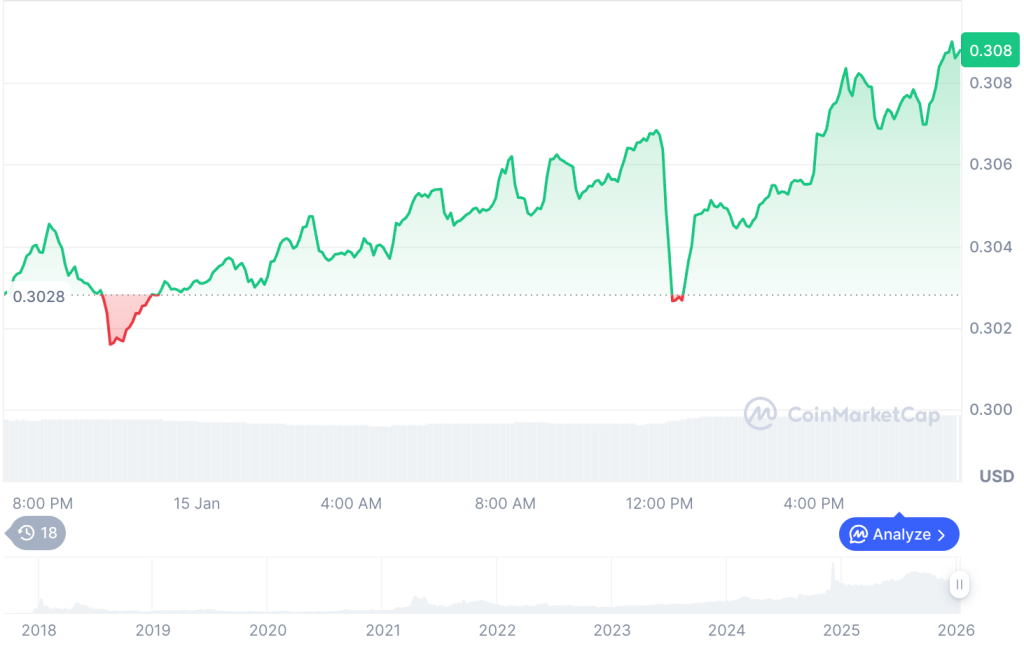Click the history clock icon beside 18
This screenshot has width=1024, height=649.
pos(27,533)
